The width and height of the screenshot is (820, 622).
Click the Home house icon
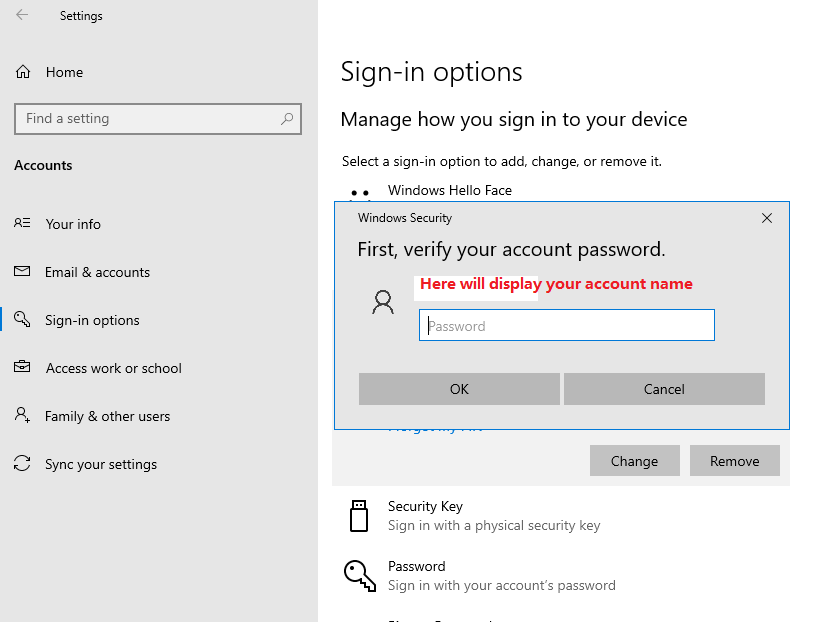click(23, 72)
